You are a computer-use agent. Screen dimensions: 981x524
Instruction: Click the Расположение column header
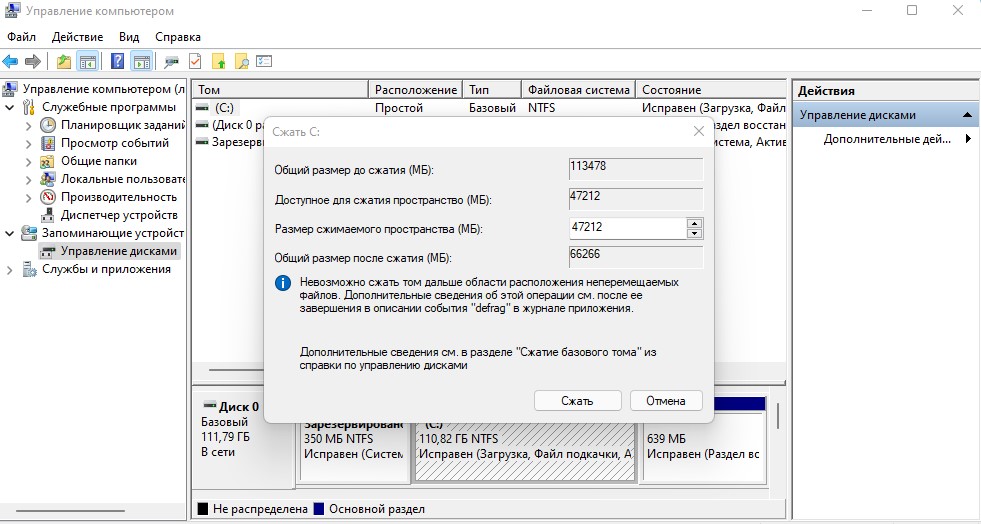tap(415, 89)
